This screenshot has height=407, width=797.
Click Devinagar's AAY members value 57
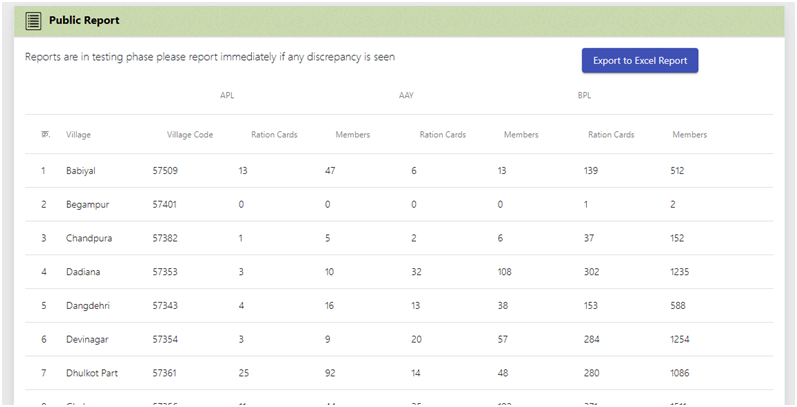[502, 339]
